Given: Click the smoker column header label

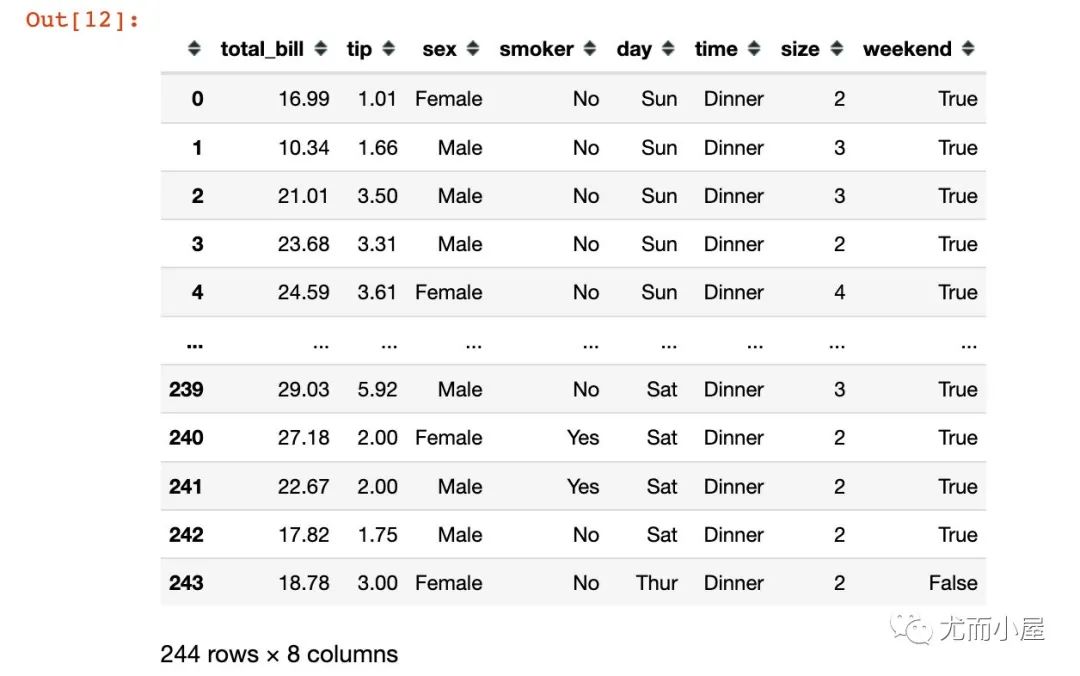Looking at the screenshot, I should click(x=537, y=49).
